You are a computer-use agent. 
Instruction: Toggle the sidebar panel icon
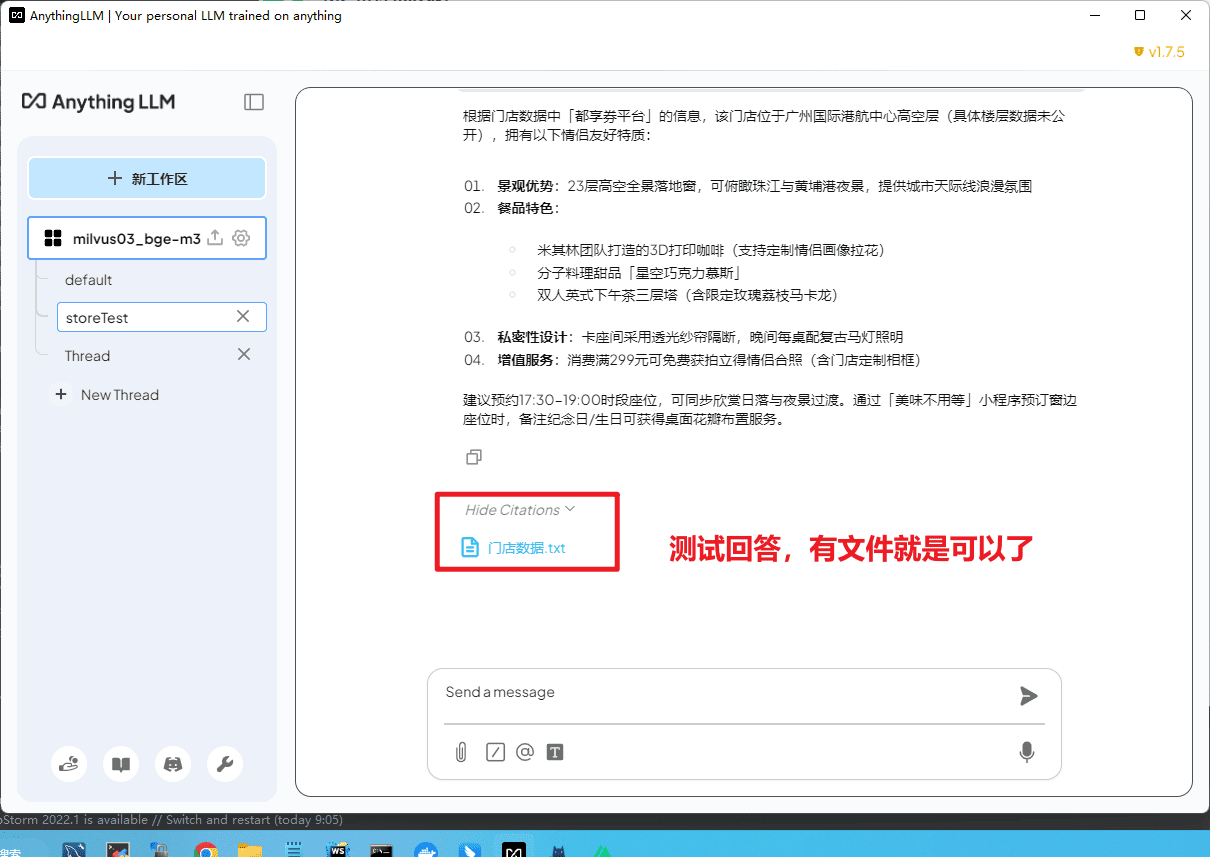(x=254, y=102)
